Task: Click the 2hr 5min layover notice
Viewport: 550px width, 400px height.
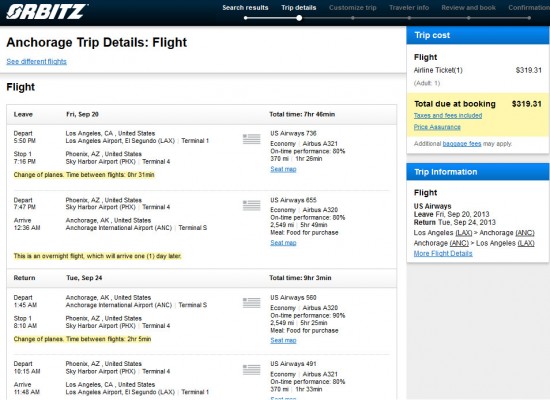Action: (82, 339)
